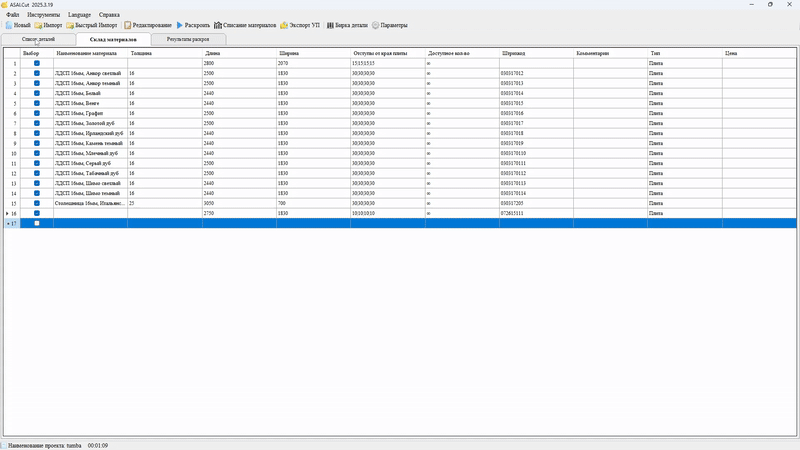The height and width of the screenshot is (450, 800).
Task: Select the ЛДСП Камень темный name cell
Action: 90,143
